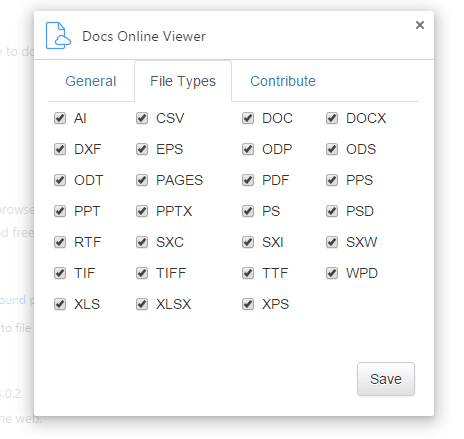Open the Contribute tab
Image resolution: width=464 pixels, height=439 pixels.
pyautogui.click(x=283, y=81)
